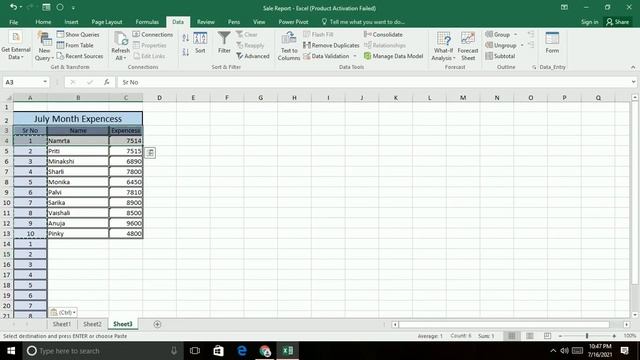Click the Select All corner
Image resolution: width=640 pixels, height=360 pixels.
click(8, 98)
